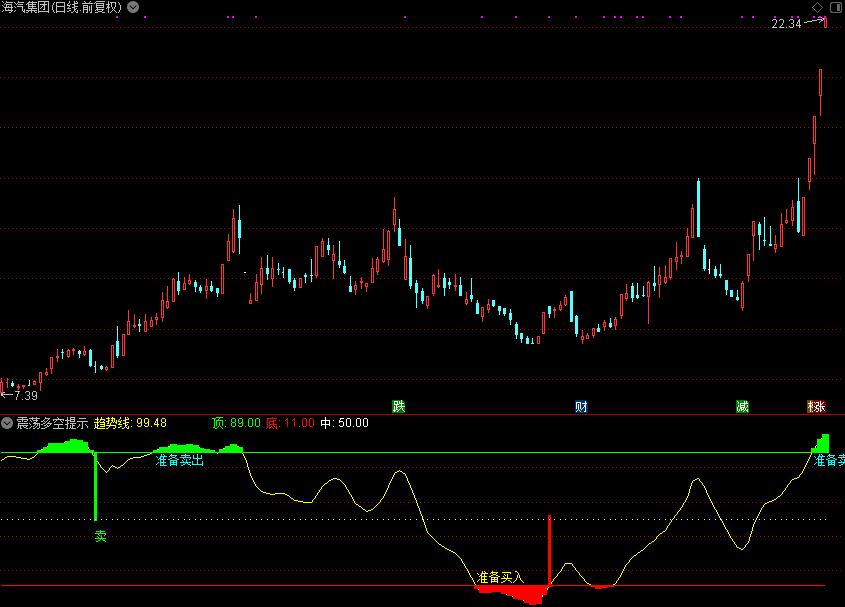Expand the 震荡多空提示 indicator dropdown arrow
845x607 pixels.
coord(7,423)
